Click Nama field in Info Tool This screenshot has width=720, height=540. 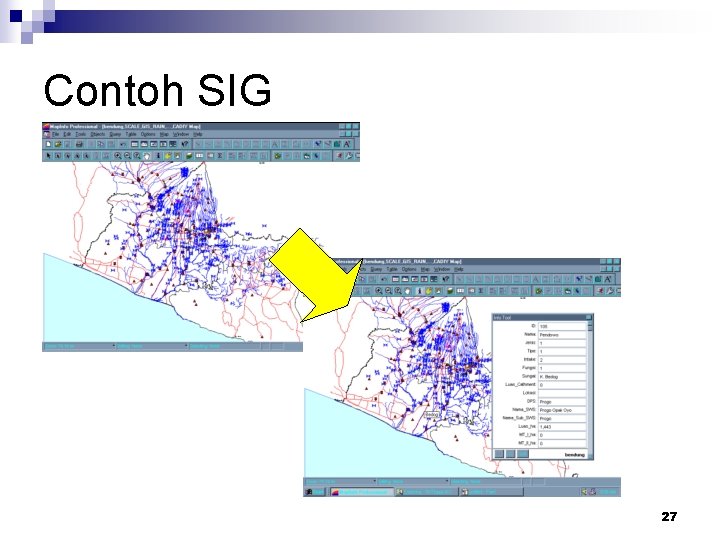pos(562,335)
